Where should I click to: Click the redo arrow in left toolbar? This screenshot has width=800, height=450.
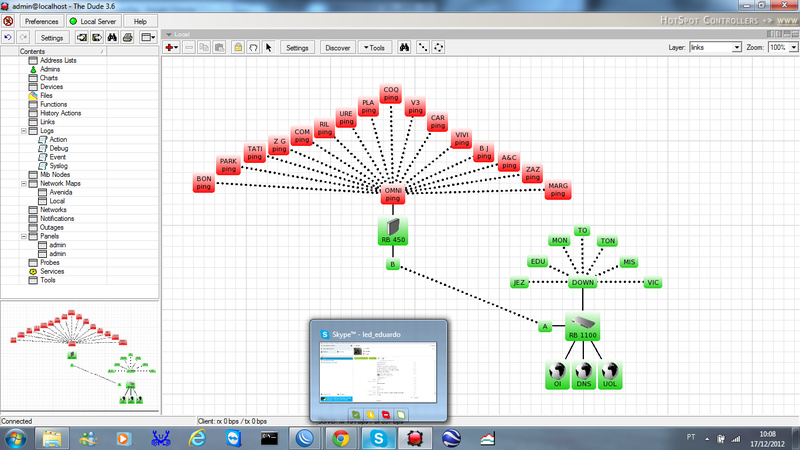coord(23,37)
